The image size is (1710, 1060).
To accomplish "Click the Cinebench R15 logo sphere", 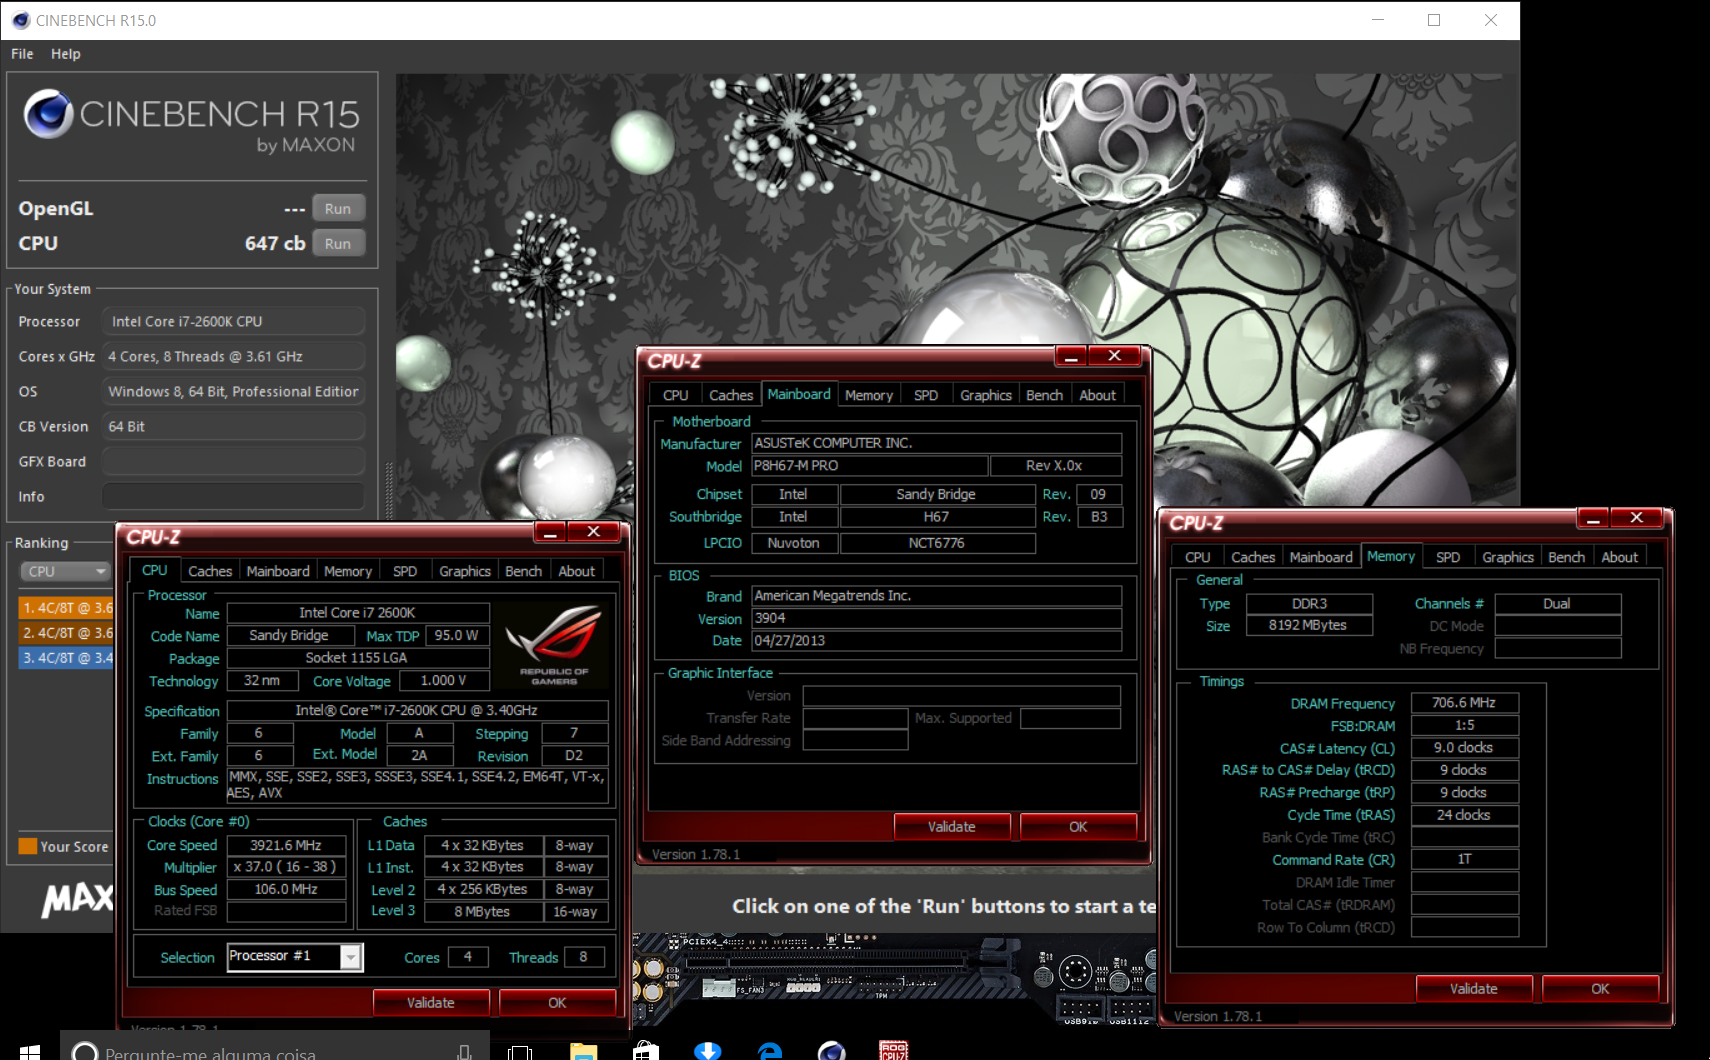I will tap(49, 114).
